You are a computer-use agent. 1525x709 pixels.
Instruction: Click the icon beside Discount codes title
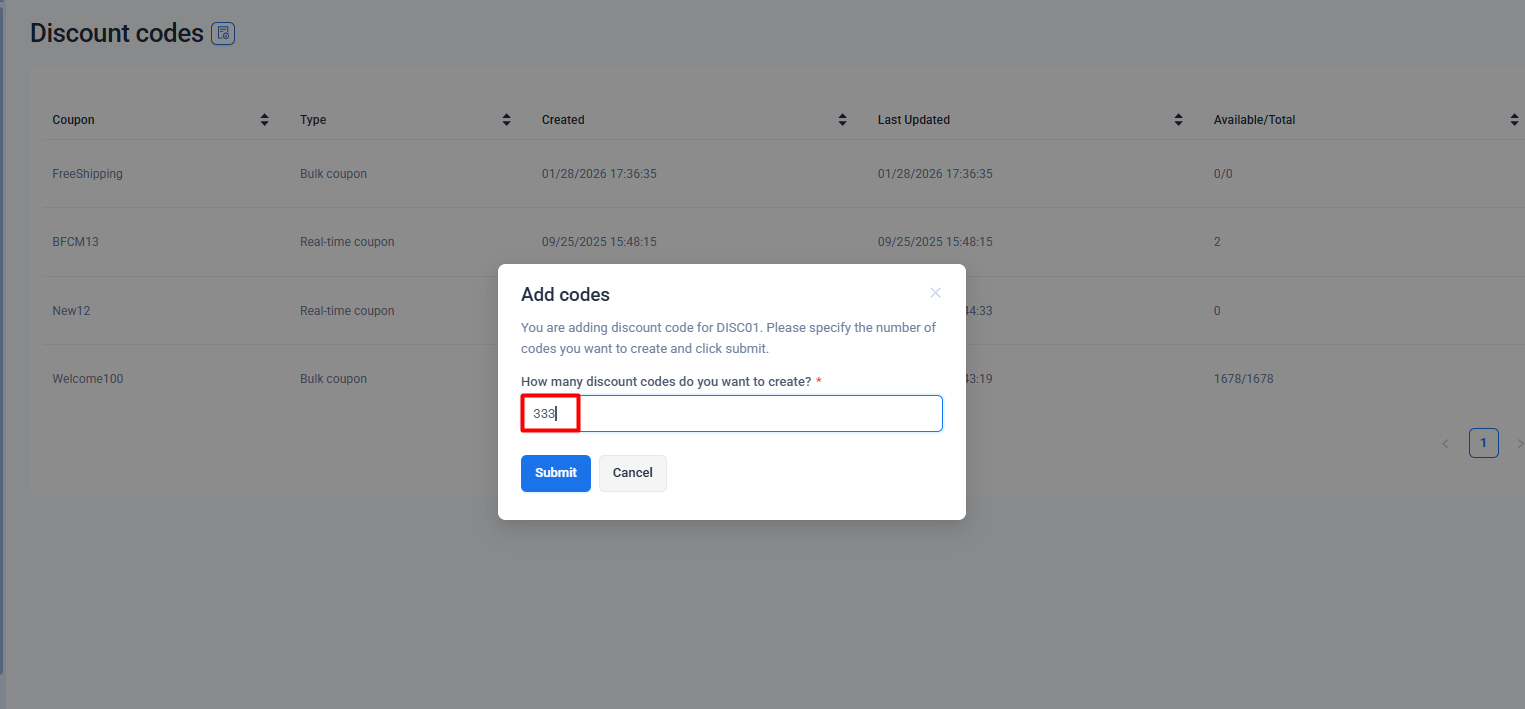point(223,34)
